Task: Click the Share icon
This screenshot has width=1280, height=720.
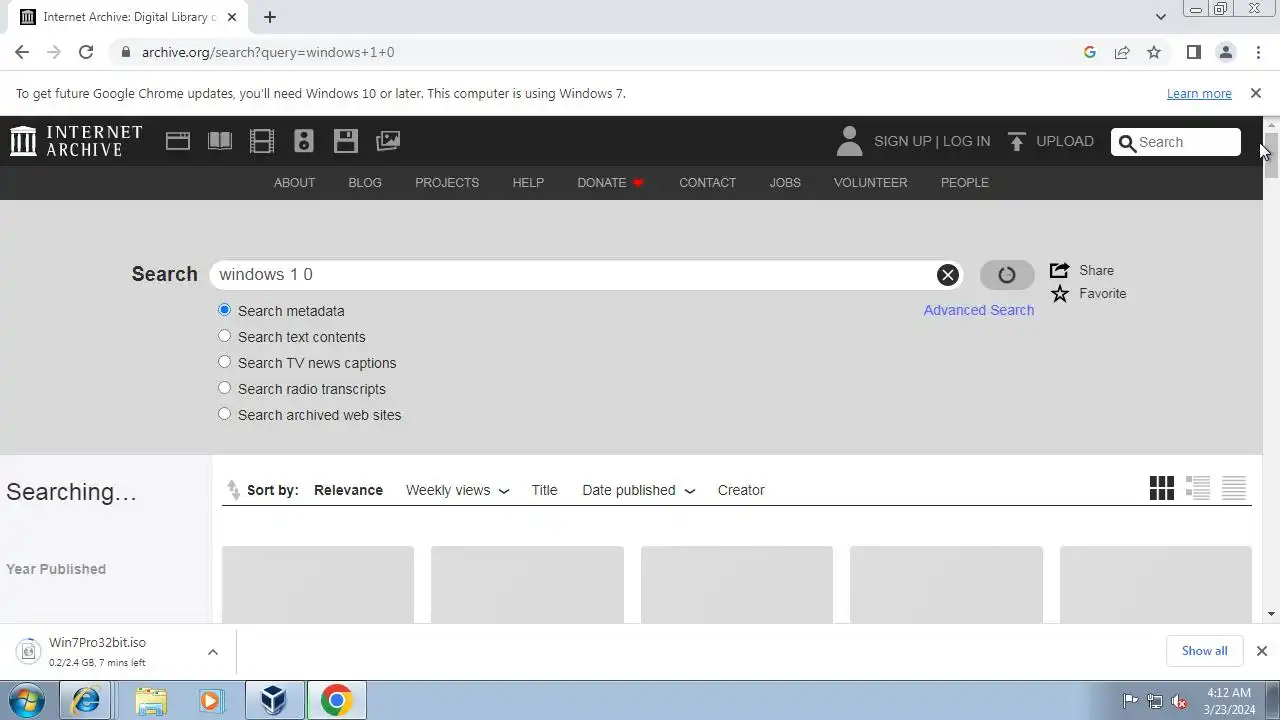Action: click(1059, 270)
